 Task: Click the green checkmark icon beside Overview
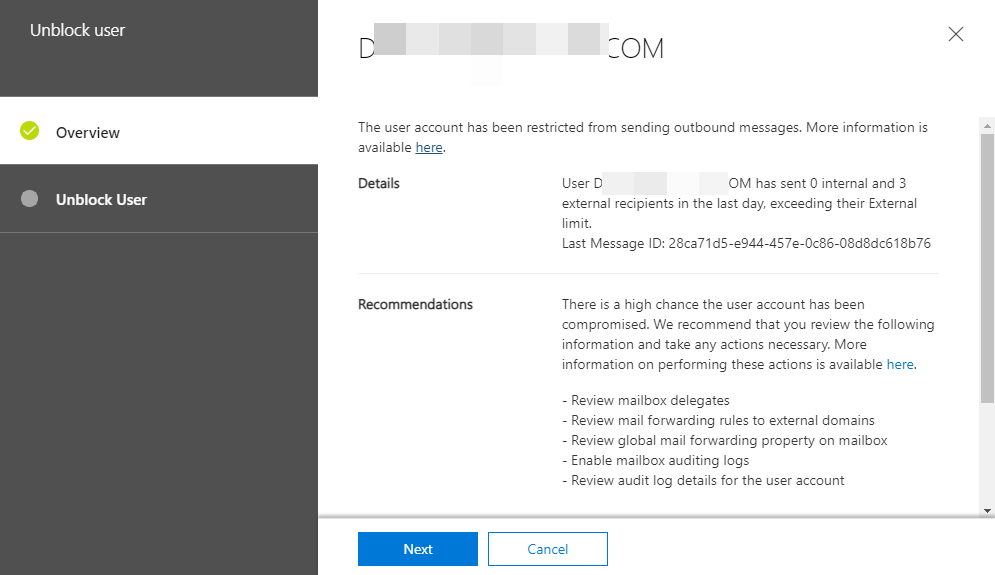click(30, 131)
